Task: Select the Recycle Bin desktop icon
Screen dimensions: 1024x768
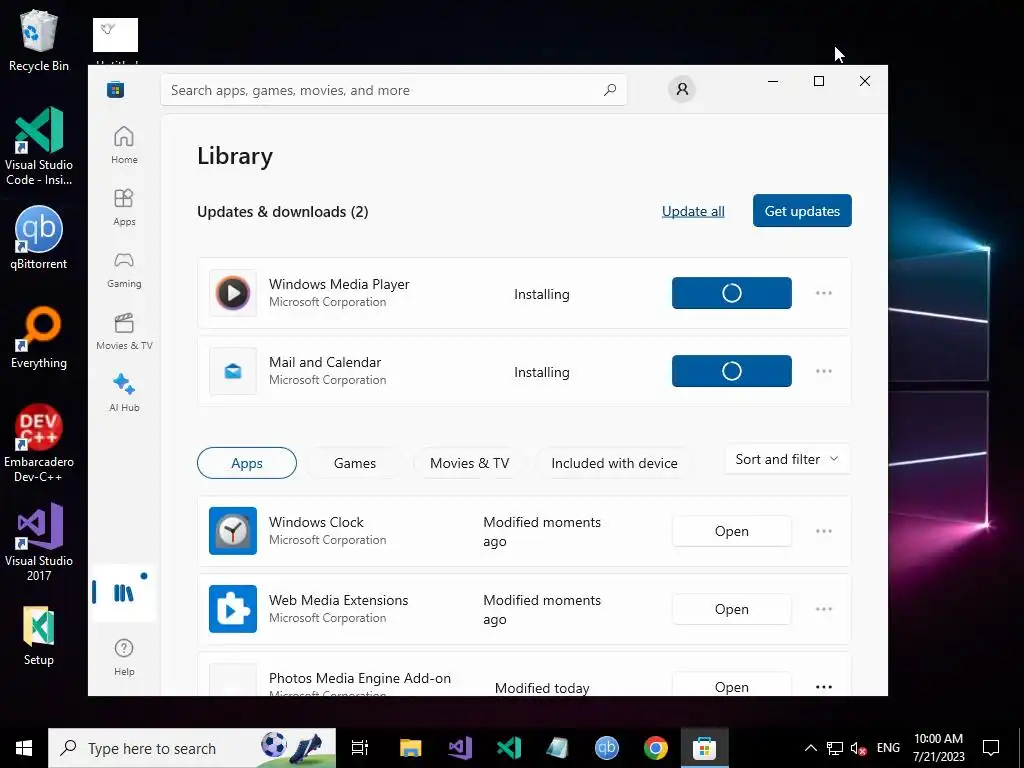Action: tap(39, 42)
